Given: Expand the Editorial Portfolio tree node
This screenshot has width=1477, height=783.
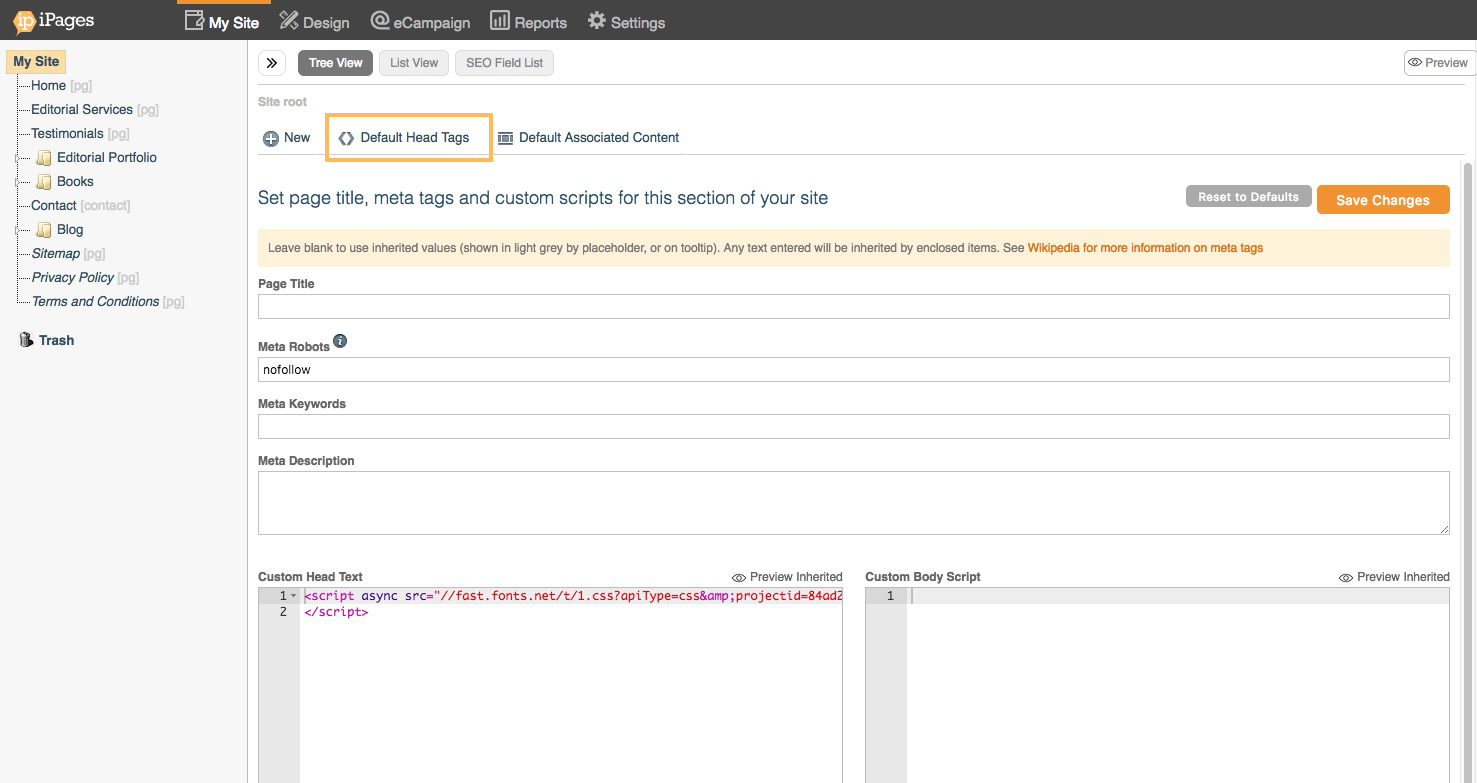Looking at the screenshot, I should 18,158.
